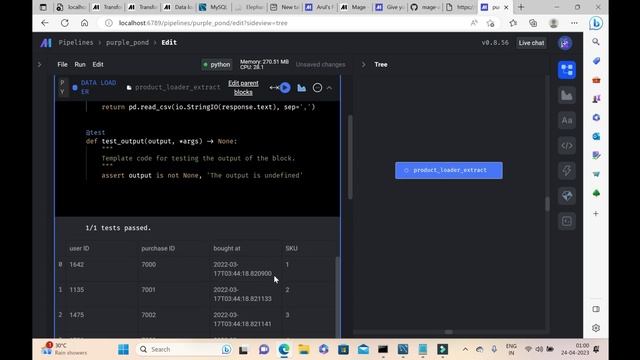
Task: Open the code tags sidebar icon
Action: 567,146
